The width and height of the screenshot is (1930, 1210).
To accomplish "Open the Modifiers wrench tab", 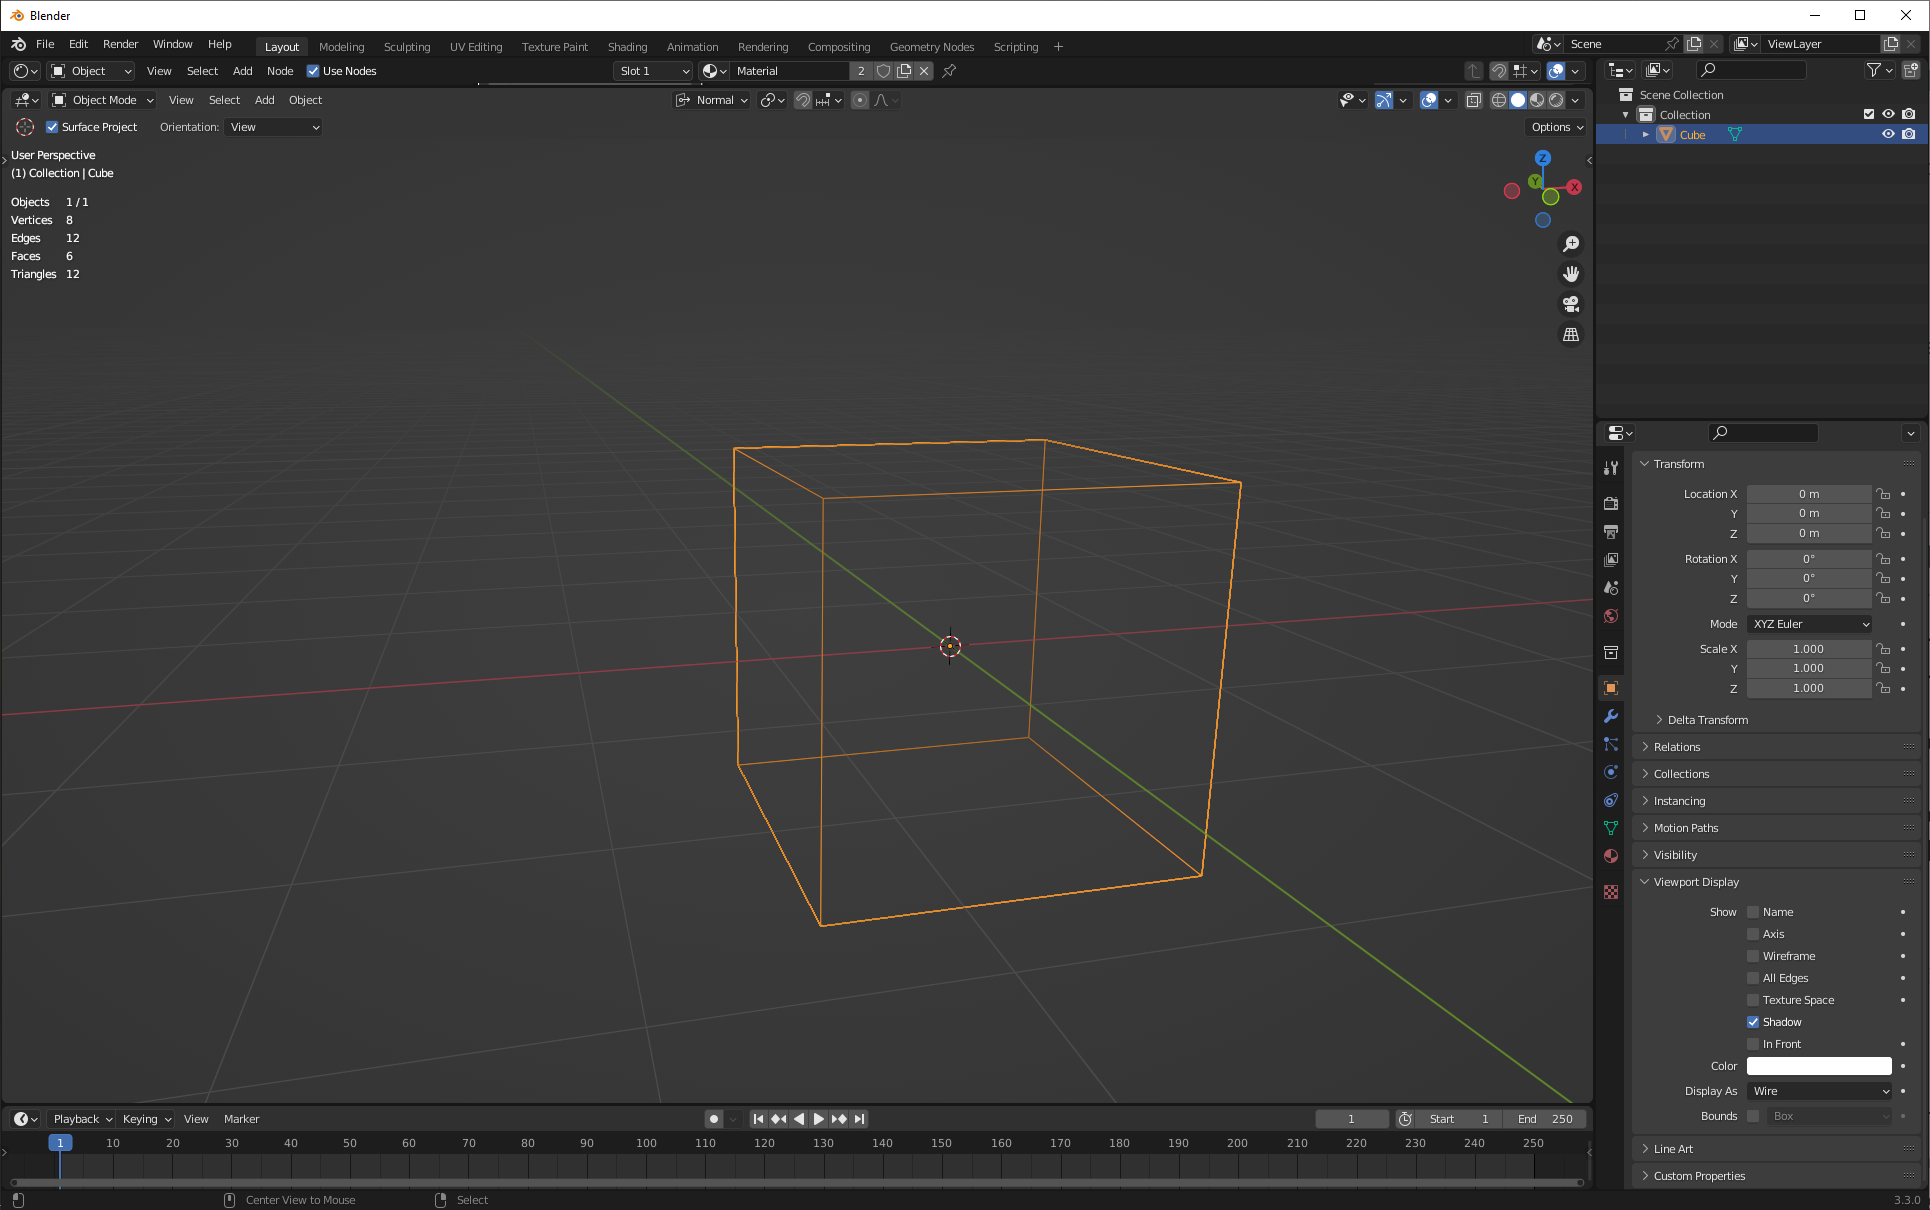I will point(1611,716).
